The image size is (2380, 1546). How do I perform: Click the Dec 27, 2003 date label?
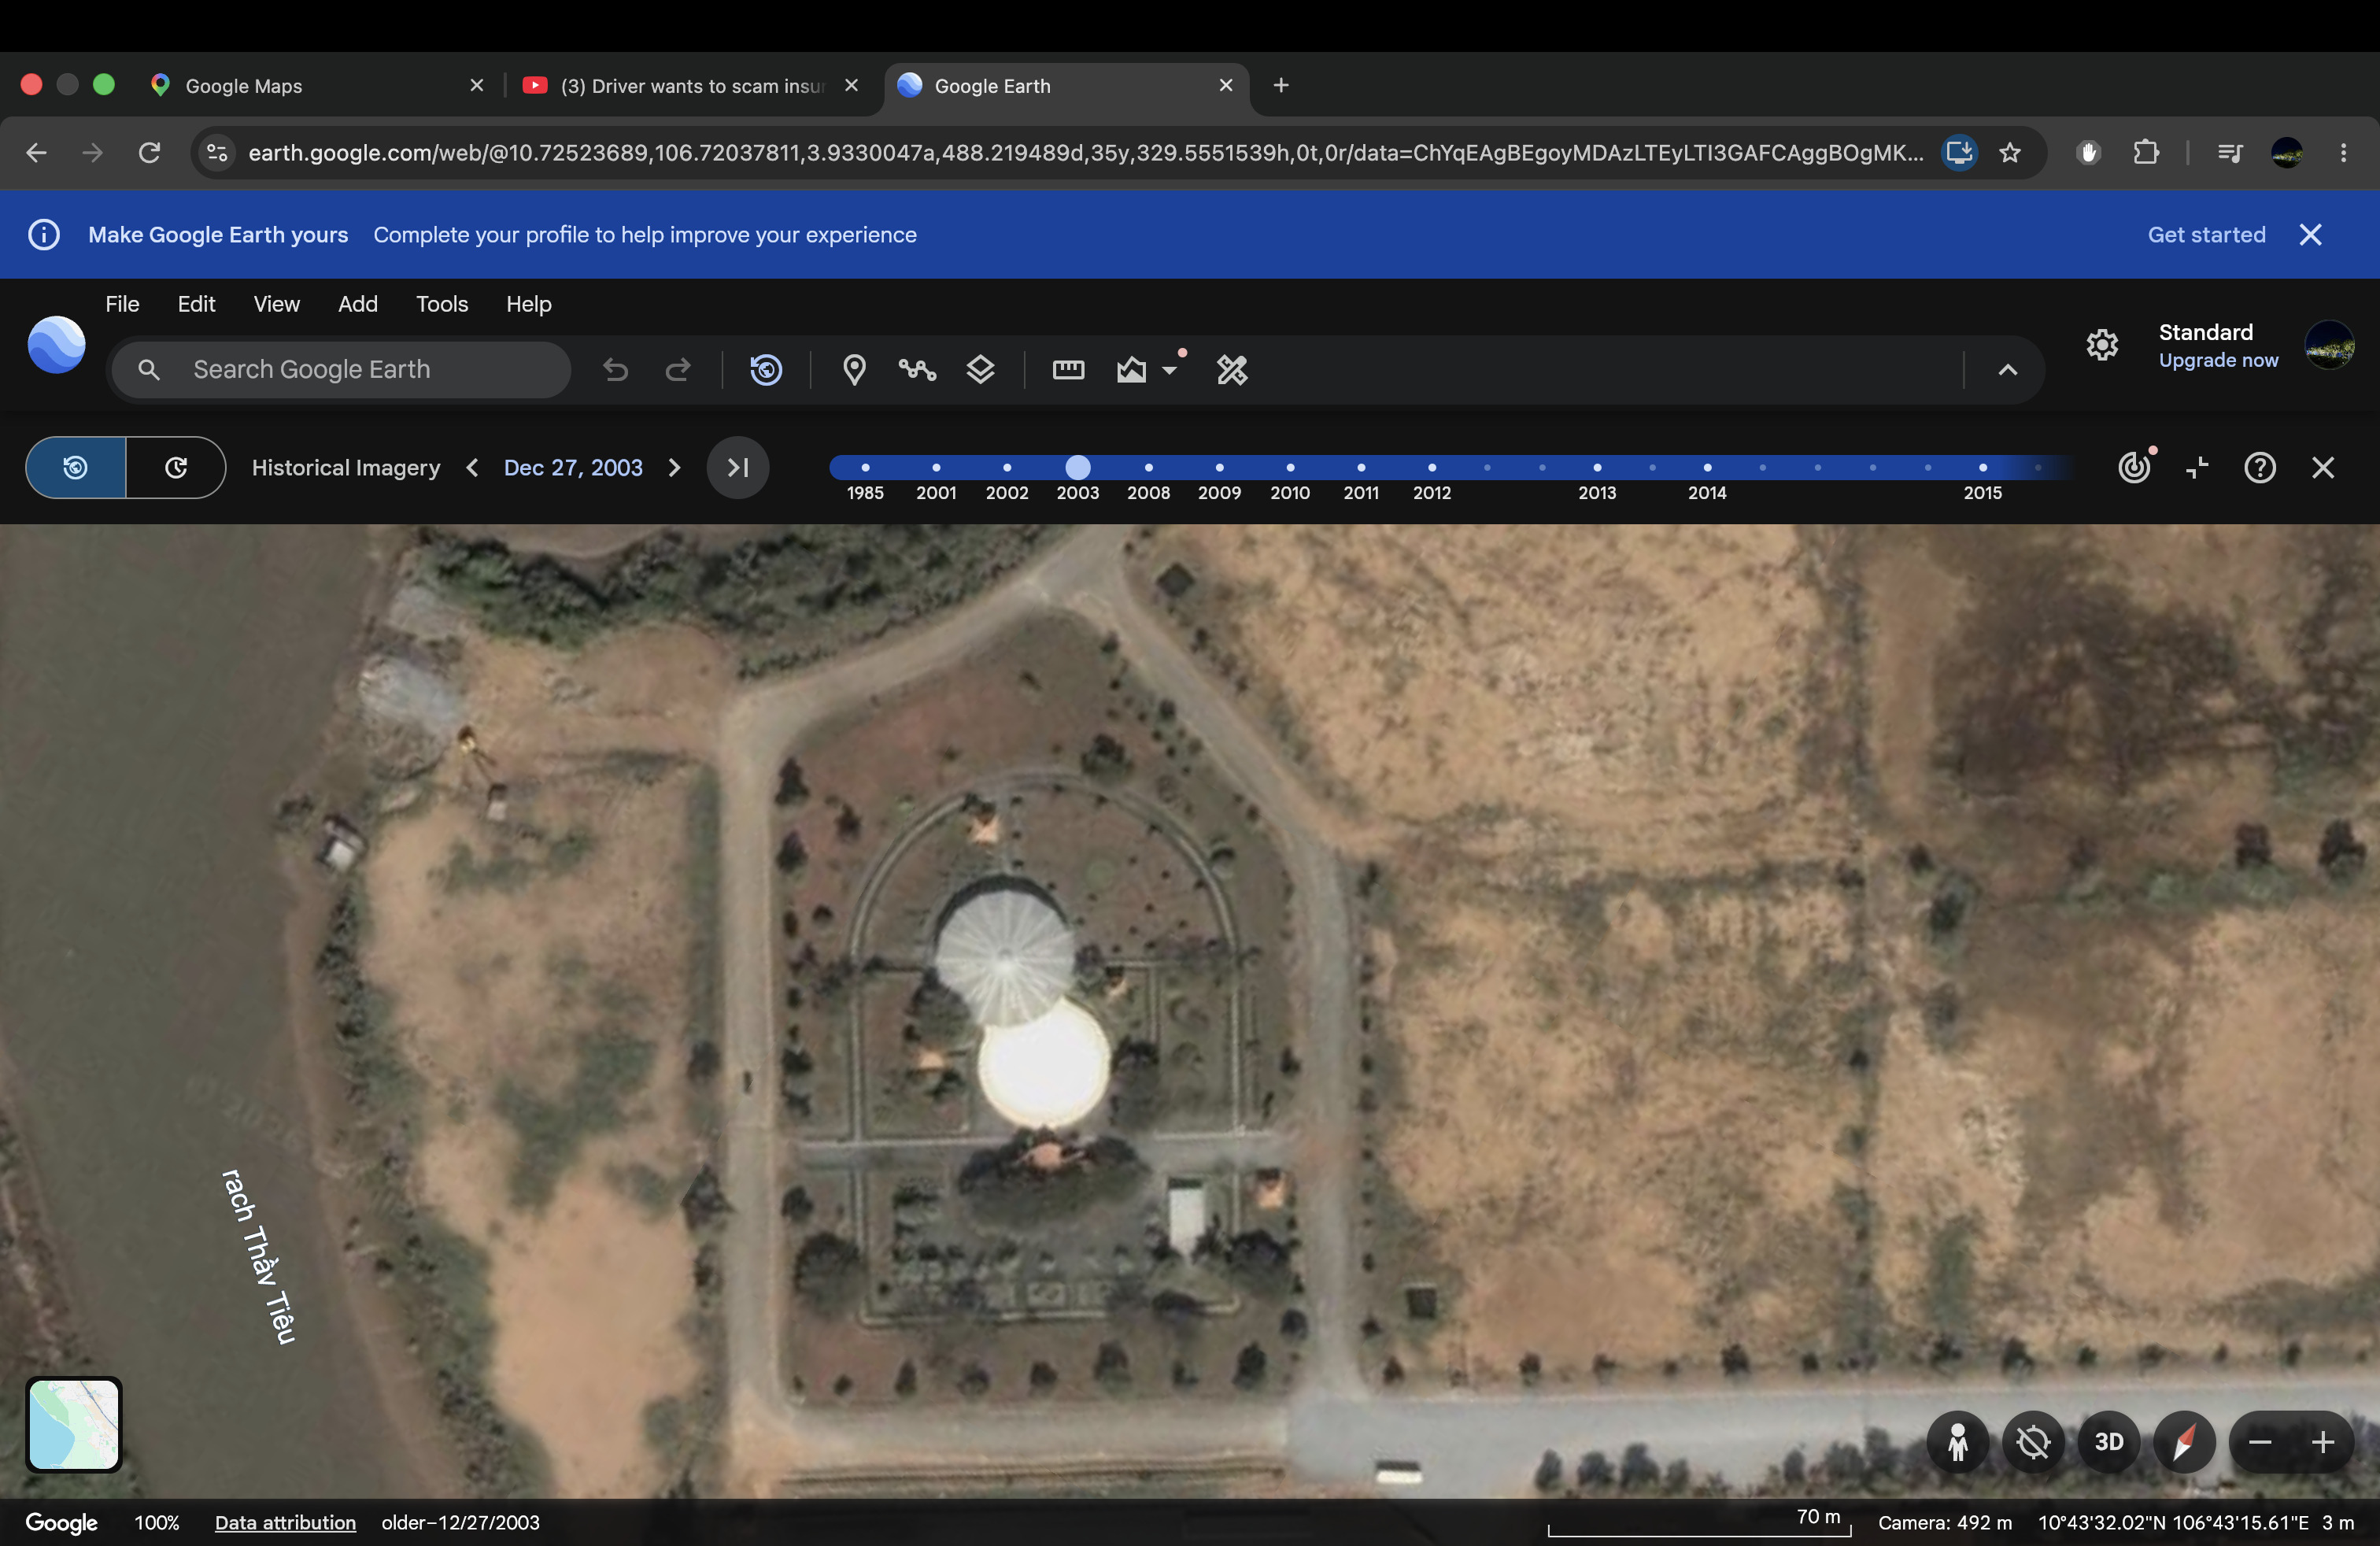573,467
